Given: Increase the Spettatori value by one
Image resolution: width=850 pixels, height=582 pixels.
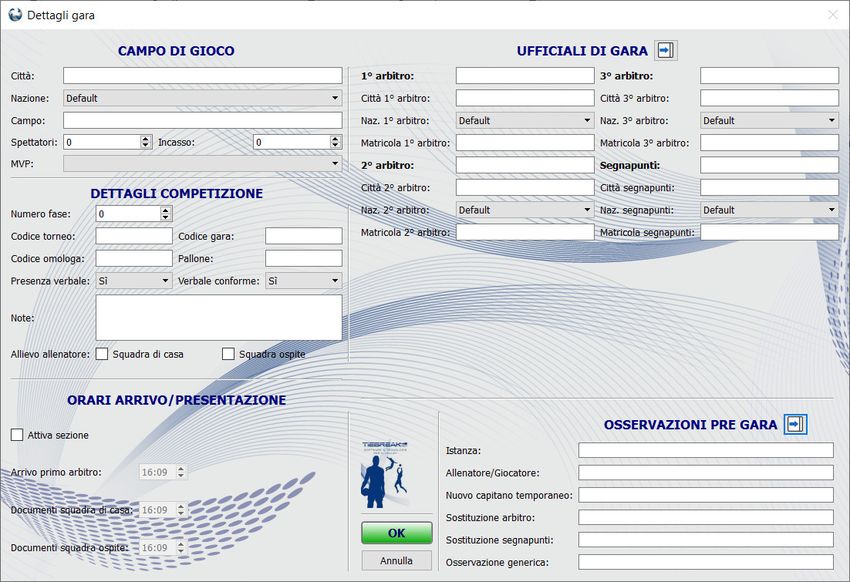Looking at the screenshot, I should (x=146, y=138).
